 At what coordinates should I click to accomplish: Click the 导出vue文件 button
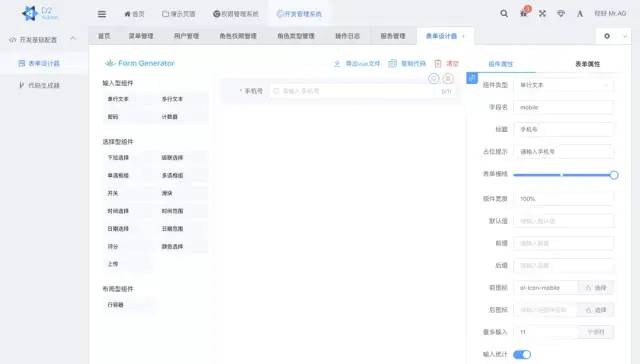357,64
